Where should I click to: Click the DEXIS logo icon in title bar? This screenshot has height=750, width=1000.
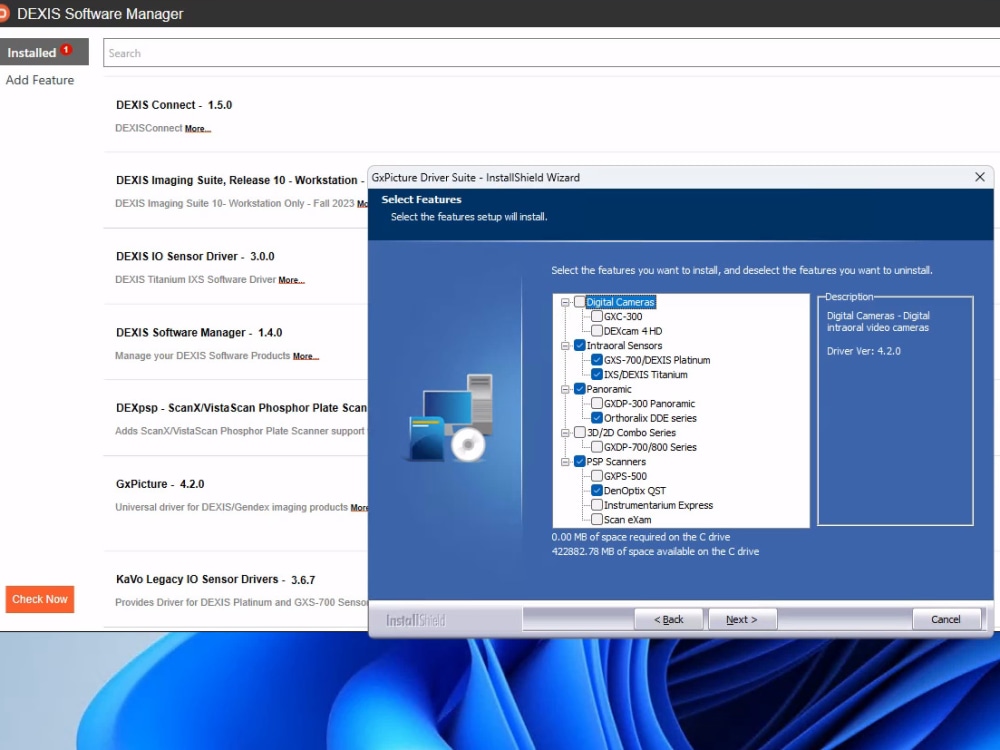[x=5, y=14]
